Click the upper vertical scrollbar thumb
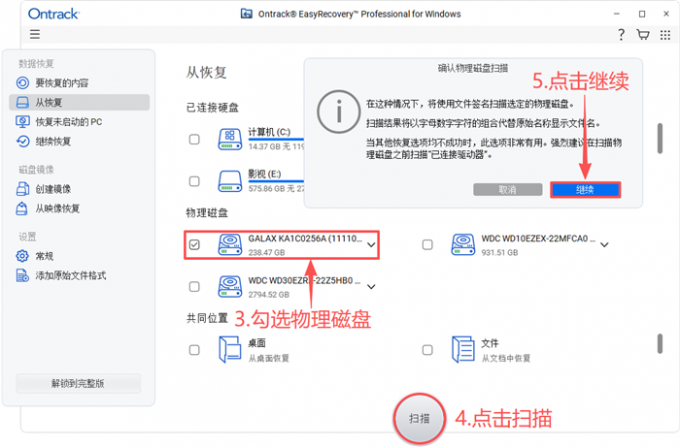680x447 pixels. (660, 138)
